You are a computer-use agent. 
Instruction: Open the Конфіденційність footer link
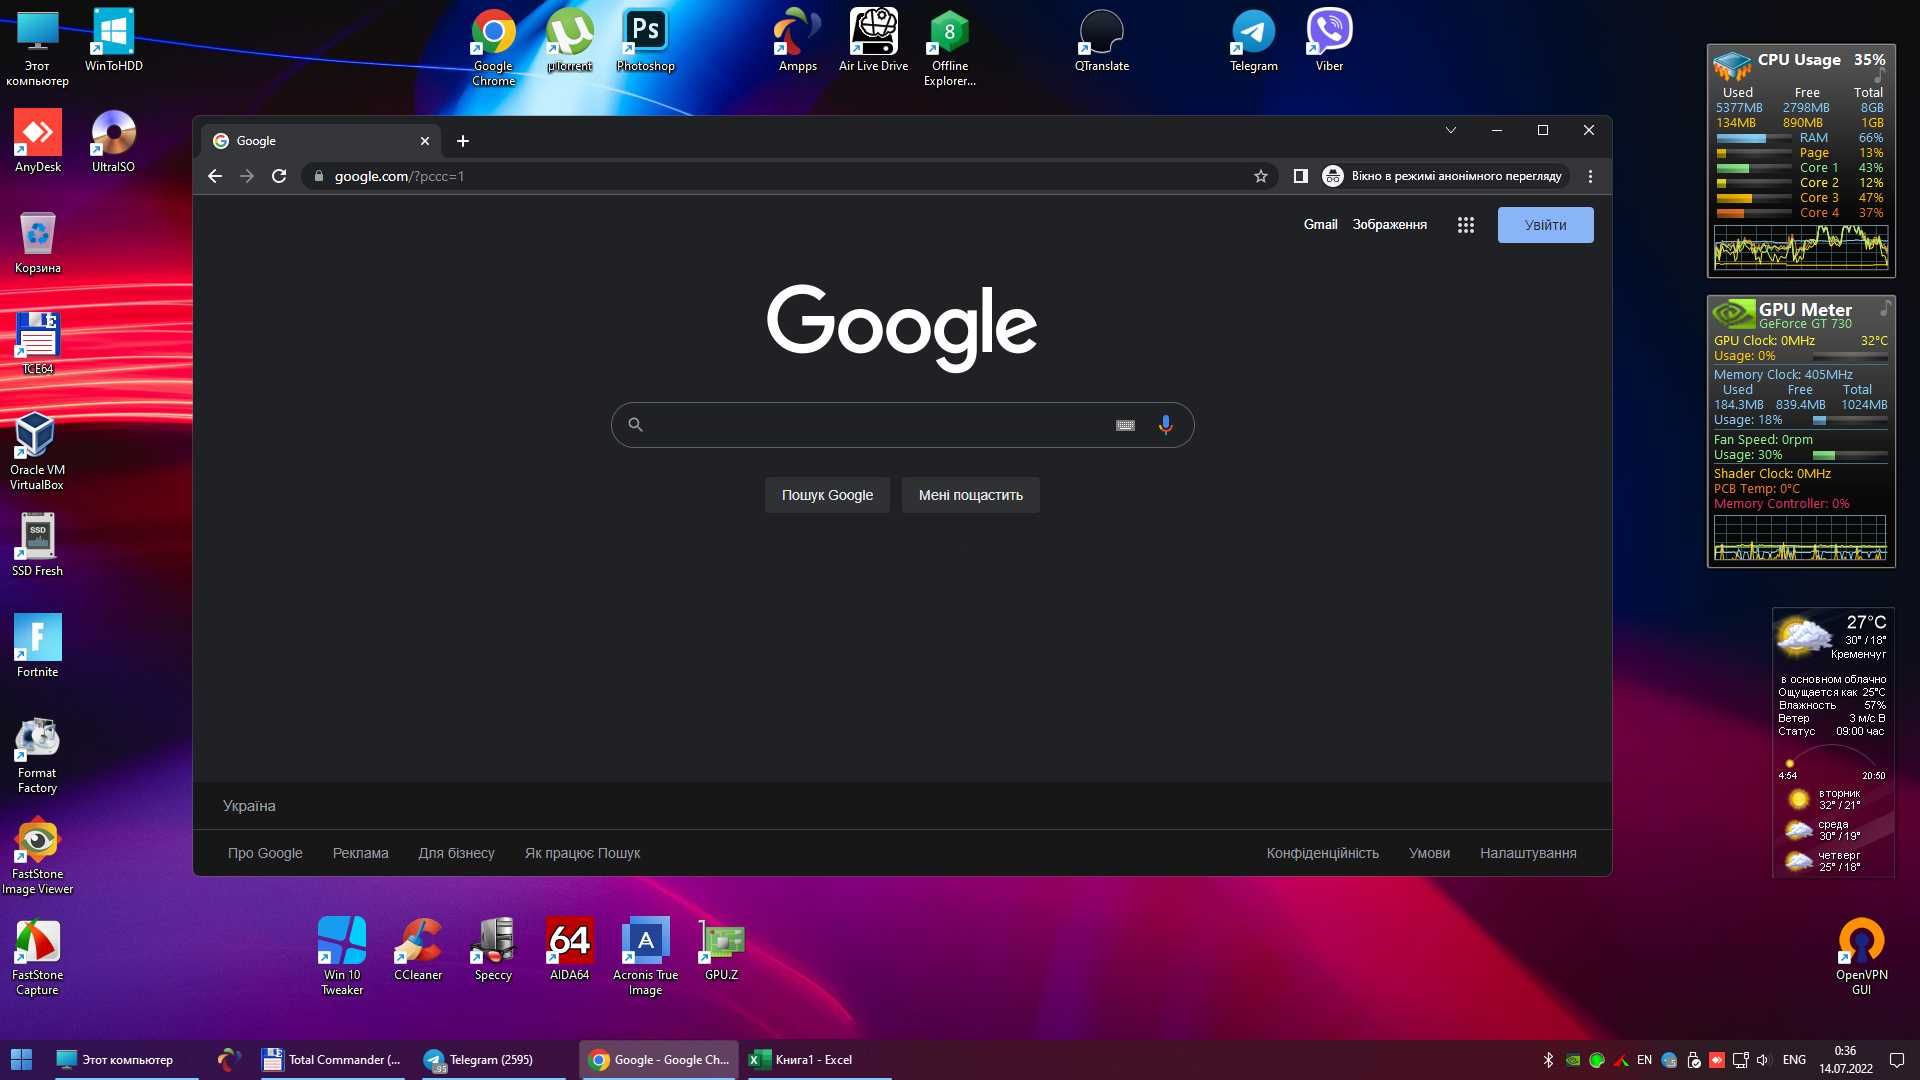pos(1322,853)
